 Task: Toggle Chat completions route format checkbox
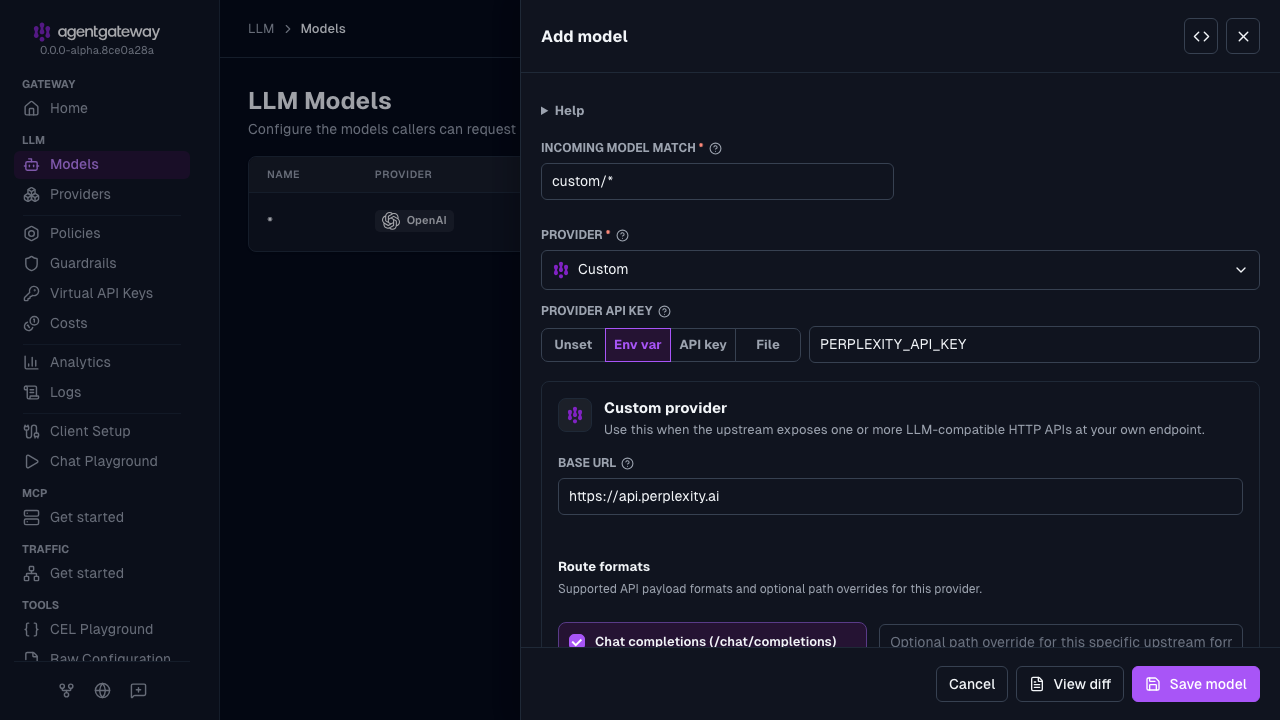pyautogui.click(x=577, y=642)
